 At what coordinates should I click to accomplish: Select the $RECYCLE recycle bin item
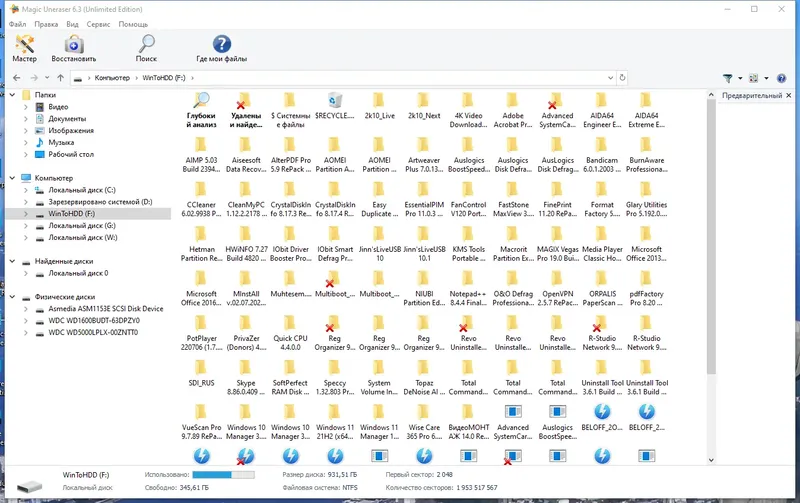point(335,106)
